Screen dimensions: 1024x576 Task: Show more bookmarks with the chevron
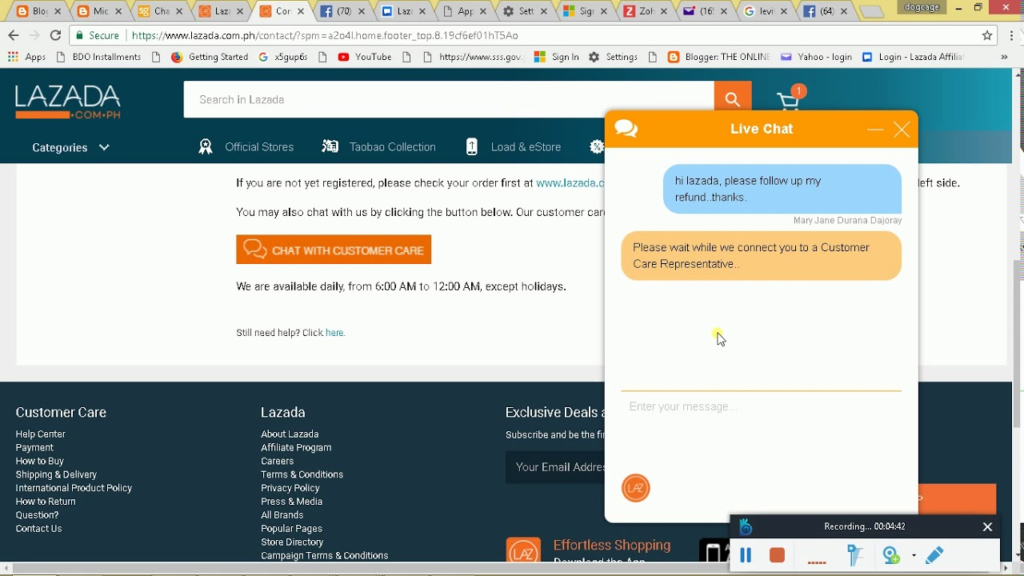(1004, 57)
